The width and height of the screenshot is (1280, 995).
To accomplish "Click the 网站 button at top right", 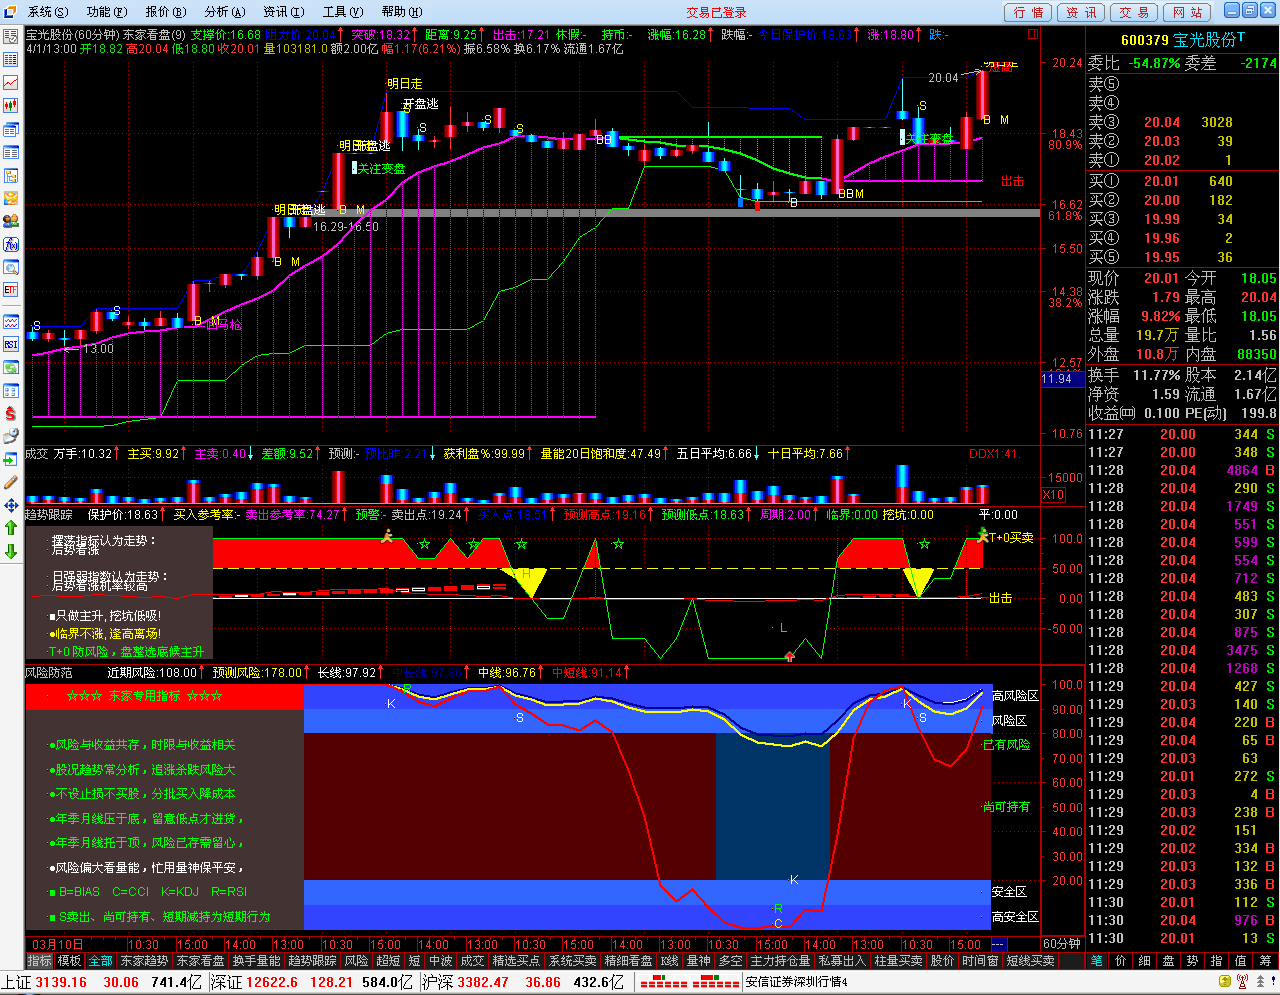I will click(1187, 12).
